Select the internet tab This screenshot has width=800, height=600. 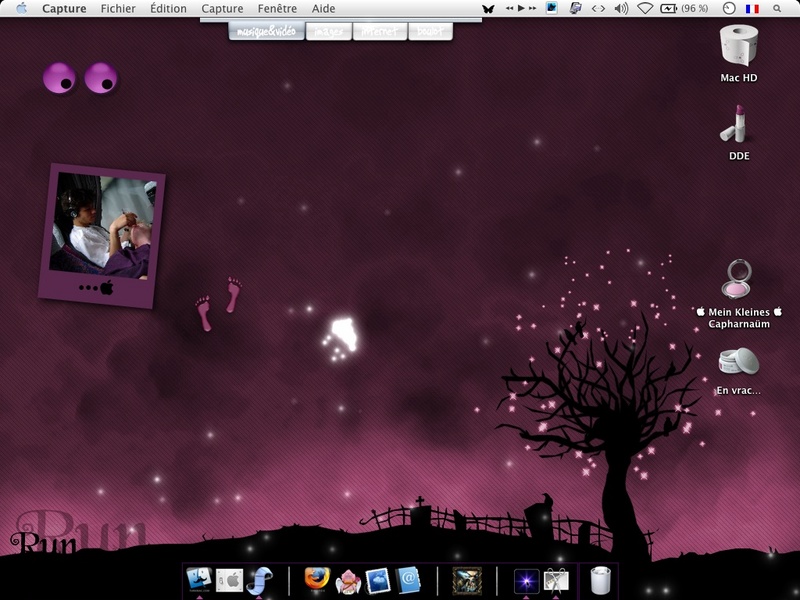point(380,31)
